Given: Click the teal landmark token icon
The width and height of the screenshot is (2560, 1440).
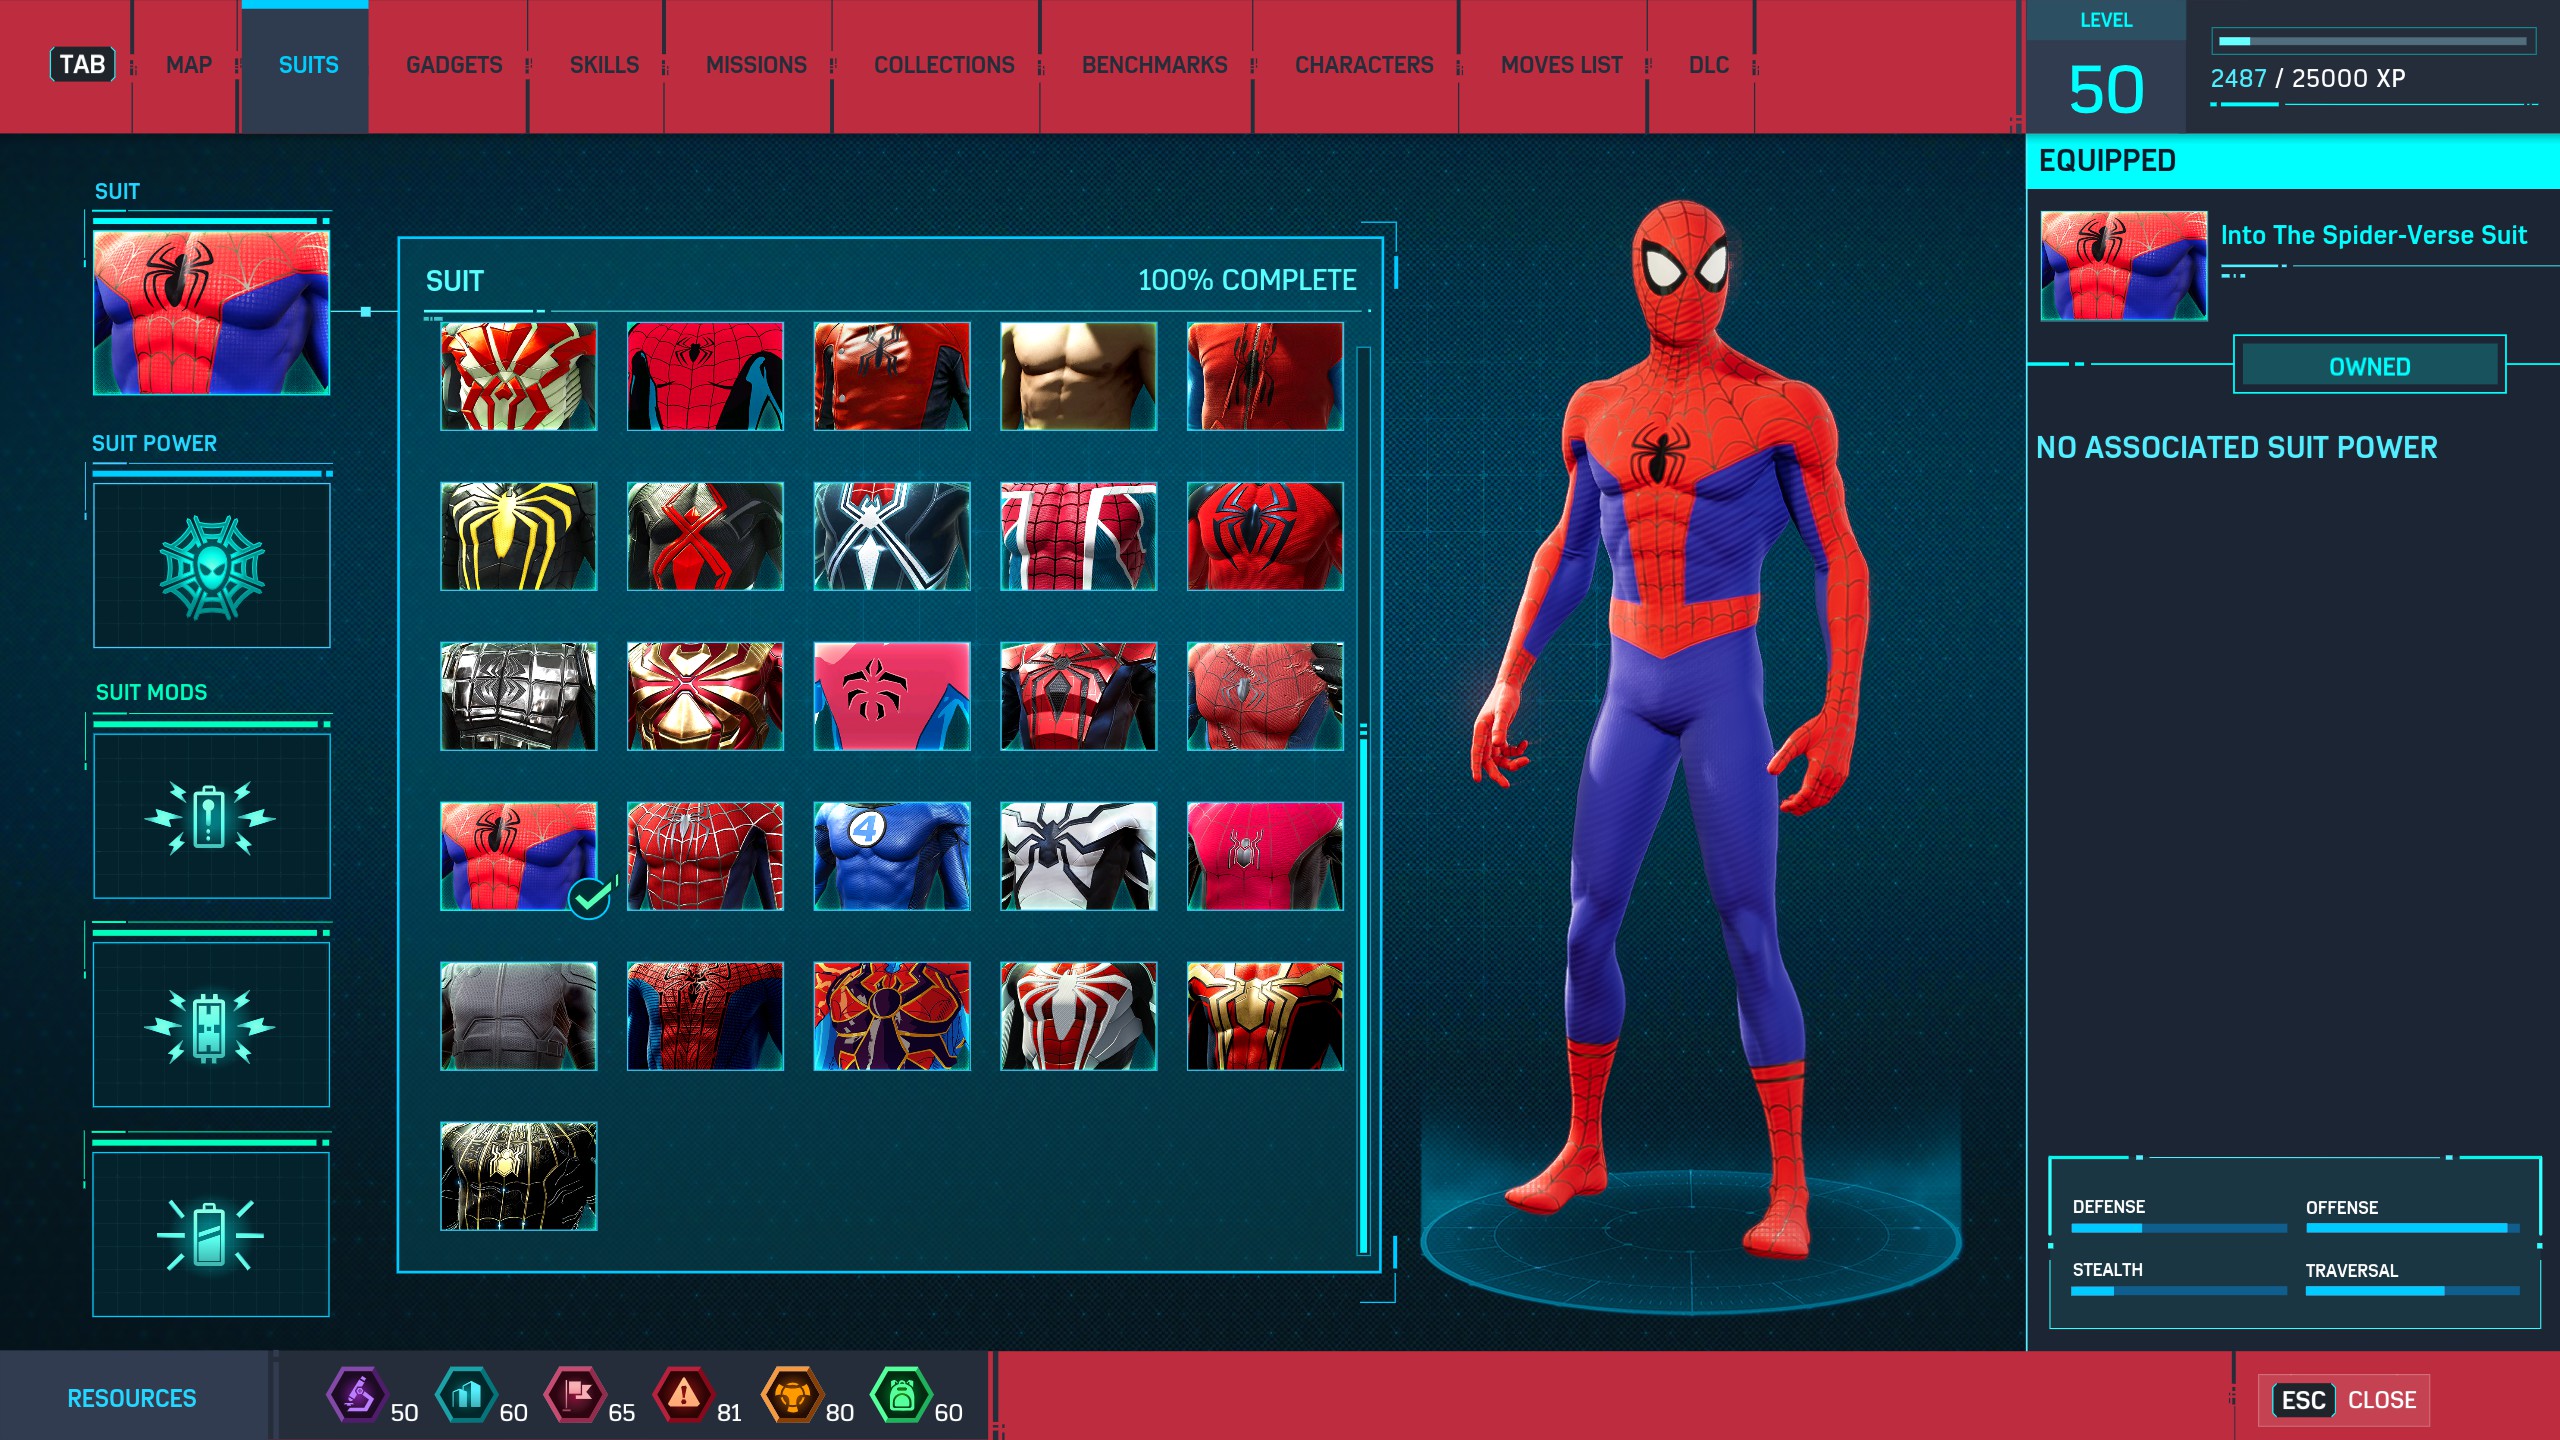Looking at the screenshot, I should (466, 1394).
